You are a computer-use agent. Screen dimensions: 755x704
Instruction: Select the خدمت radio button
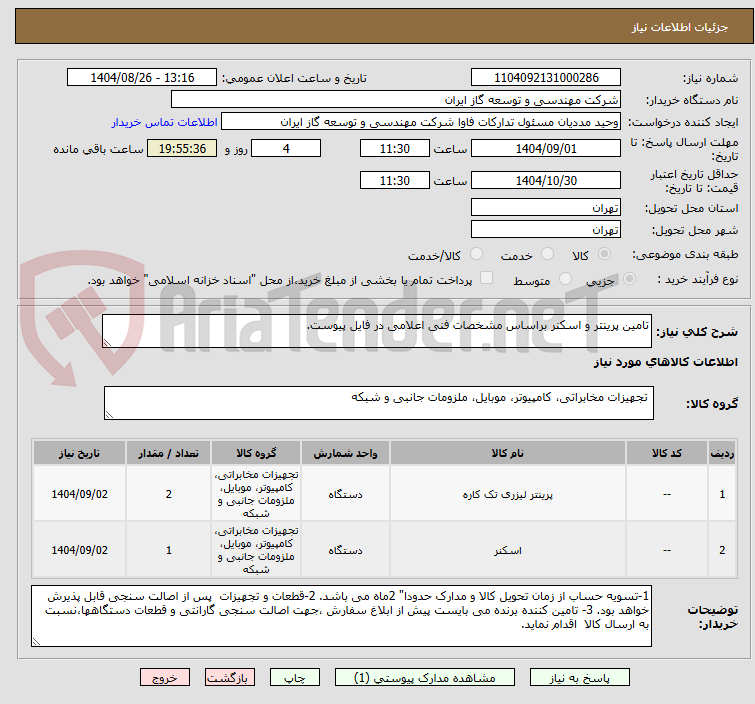tap(547, 254)
